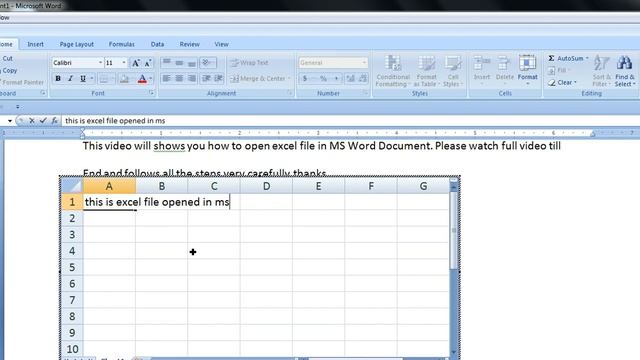Switch to the Review tab
640x360 pixels.
click(189, 44)
